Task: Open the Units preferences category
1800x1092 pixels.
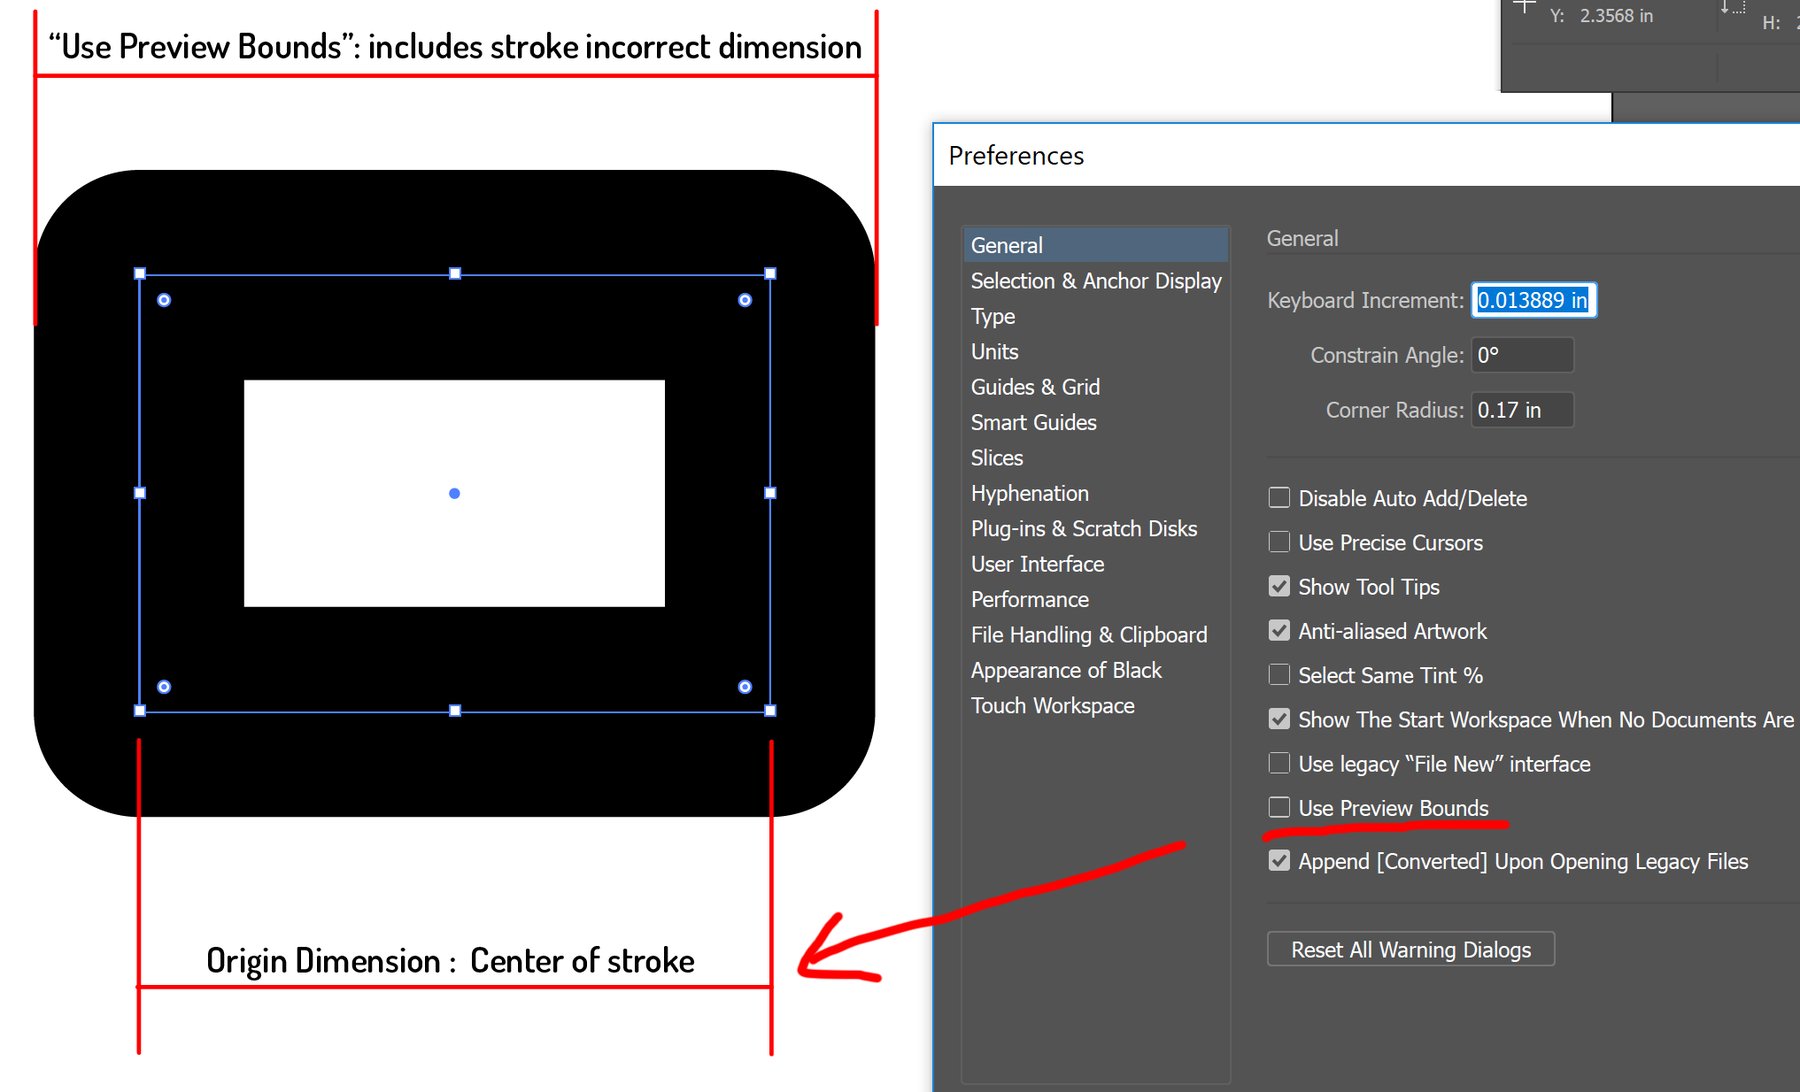Action: point(994,351)
